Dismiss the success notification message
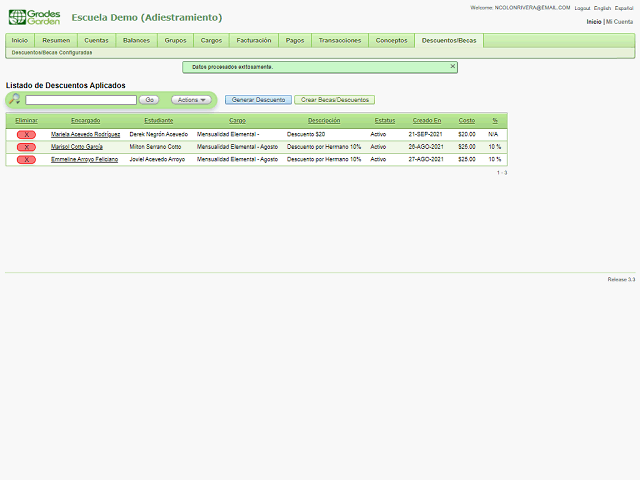Image resolution: width=640 pixels, height=480 pixels. [x=452, y=67]
